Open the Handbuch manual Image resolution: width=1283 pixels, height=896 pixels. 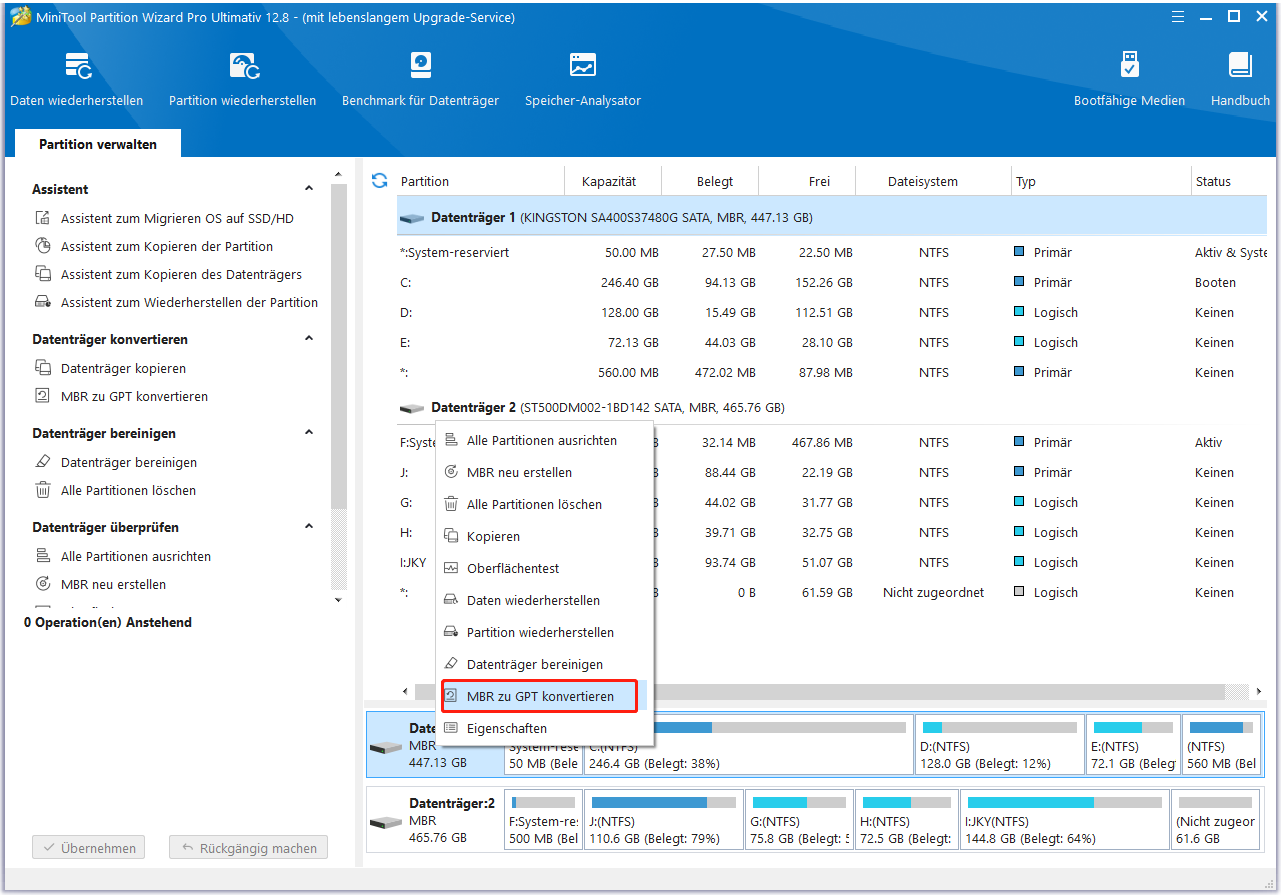tap(1240, 79)
